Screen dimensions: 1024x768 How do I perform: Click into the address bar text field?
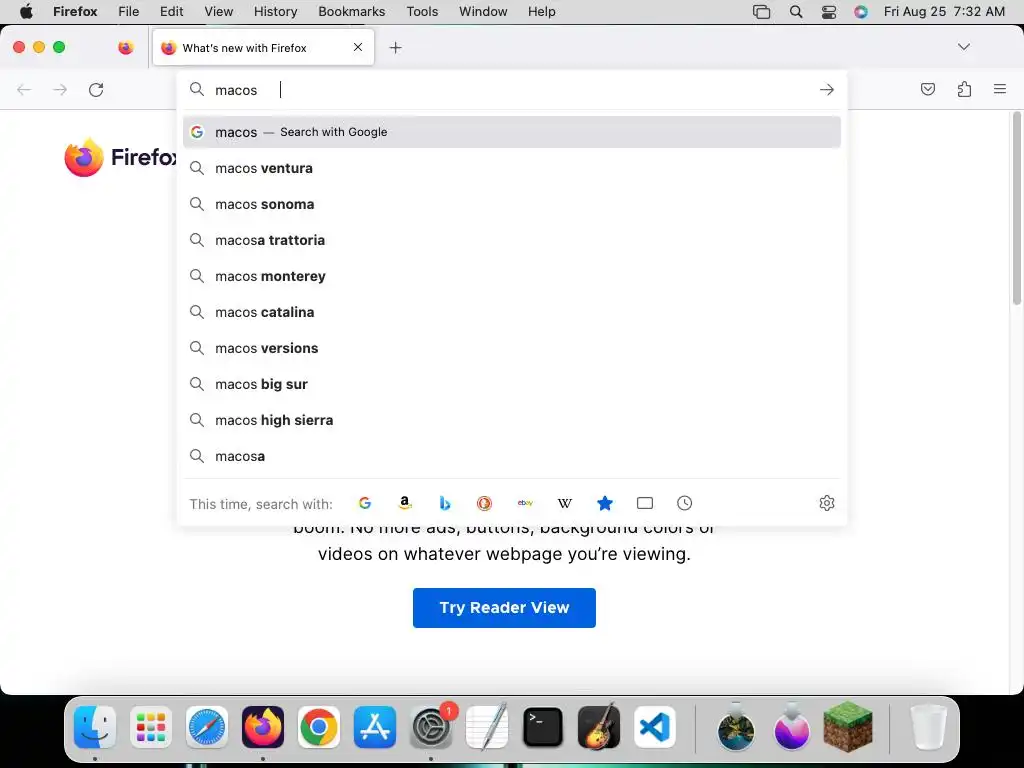[513, 89]
